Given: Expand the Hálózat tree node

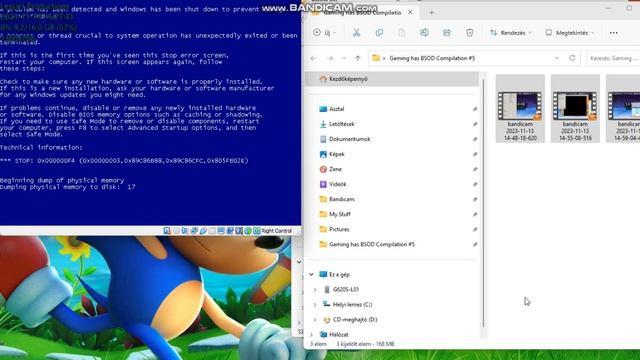Looking at the screenshot, I should [311, 335].
